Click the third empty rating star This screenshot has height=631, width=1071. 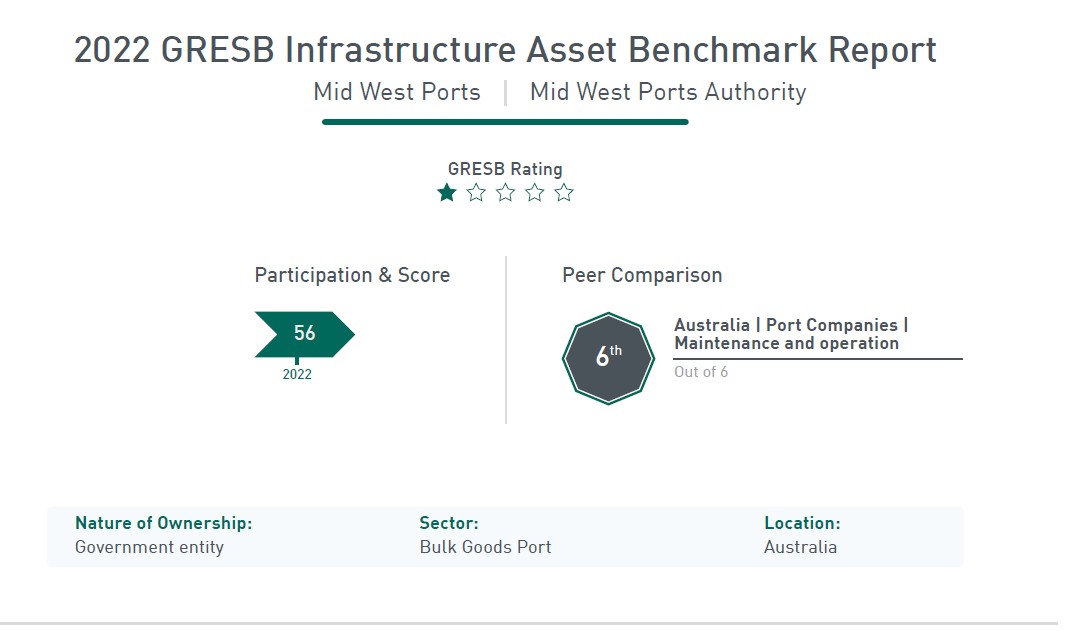click(x=505, y=193)
